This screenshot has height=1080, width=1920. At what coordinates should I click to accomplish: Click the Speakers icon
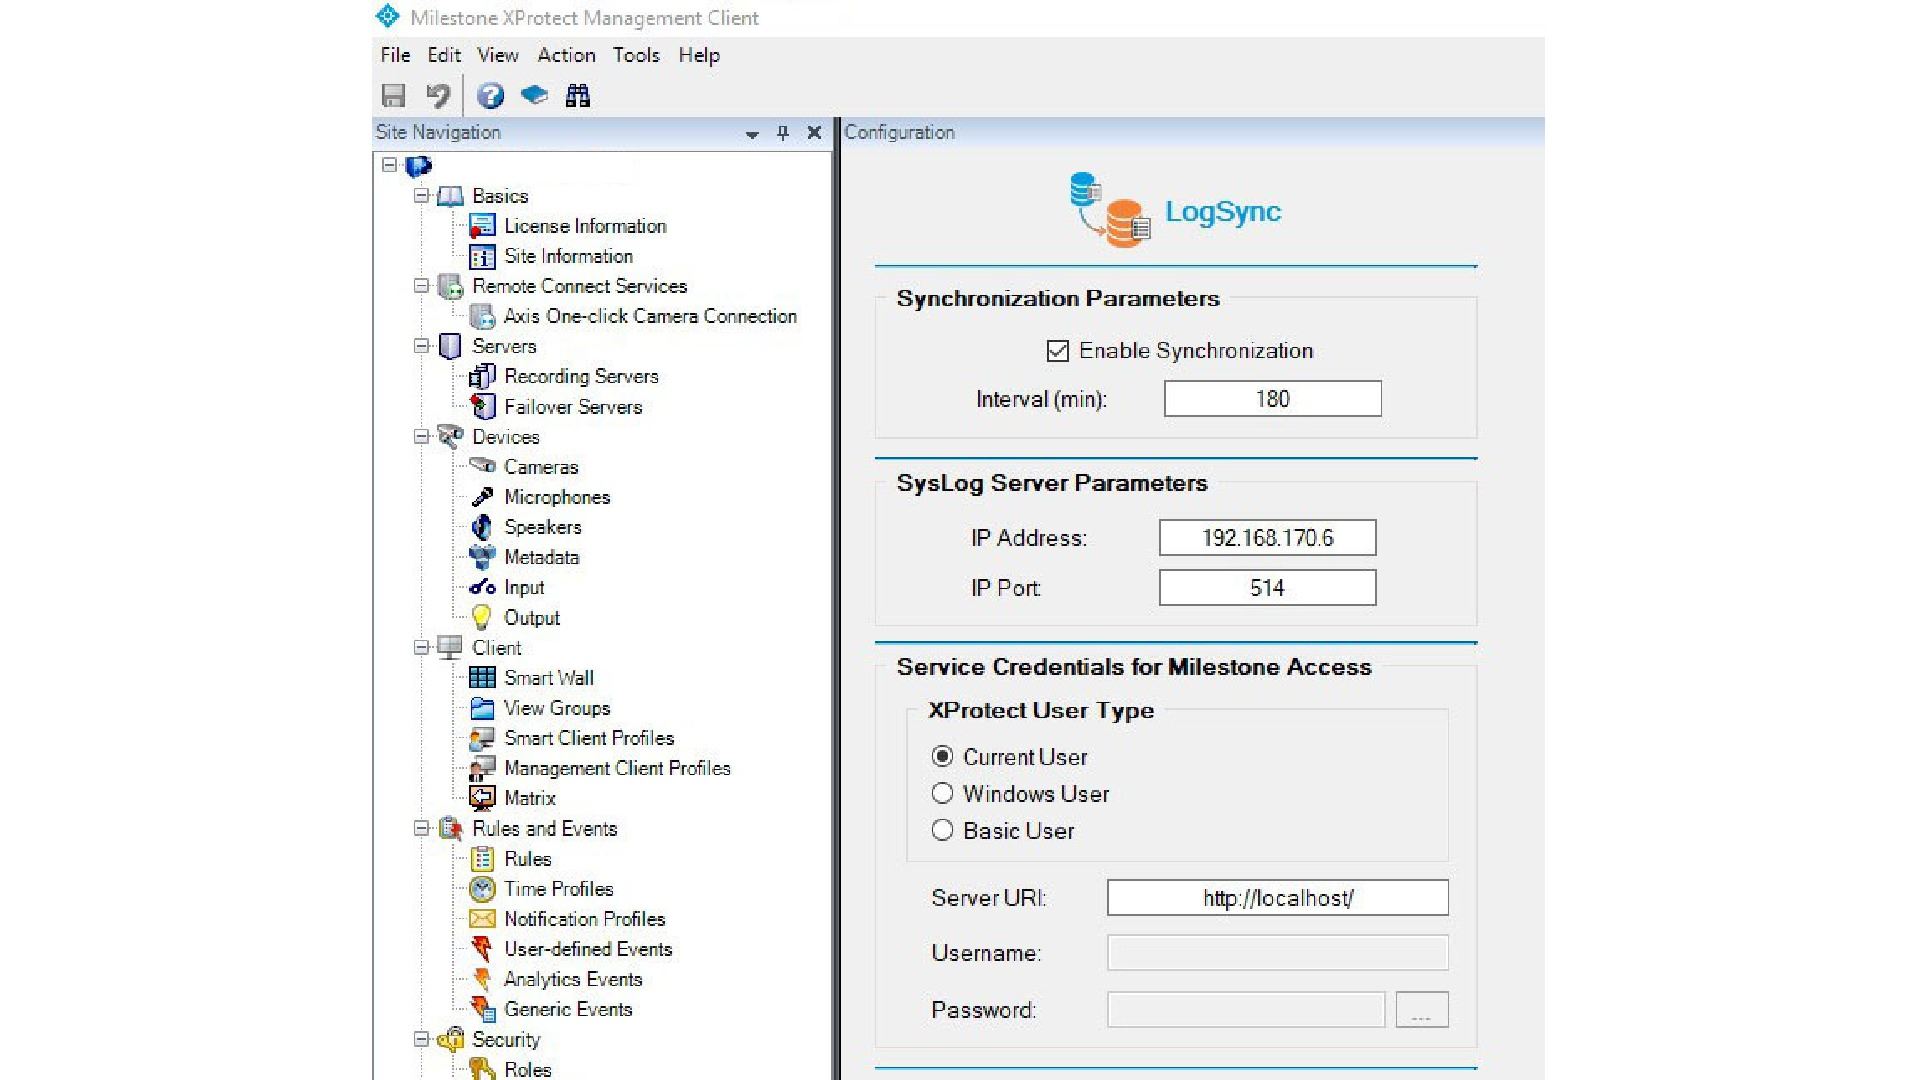tap(482, 527)
